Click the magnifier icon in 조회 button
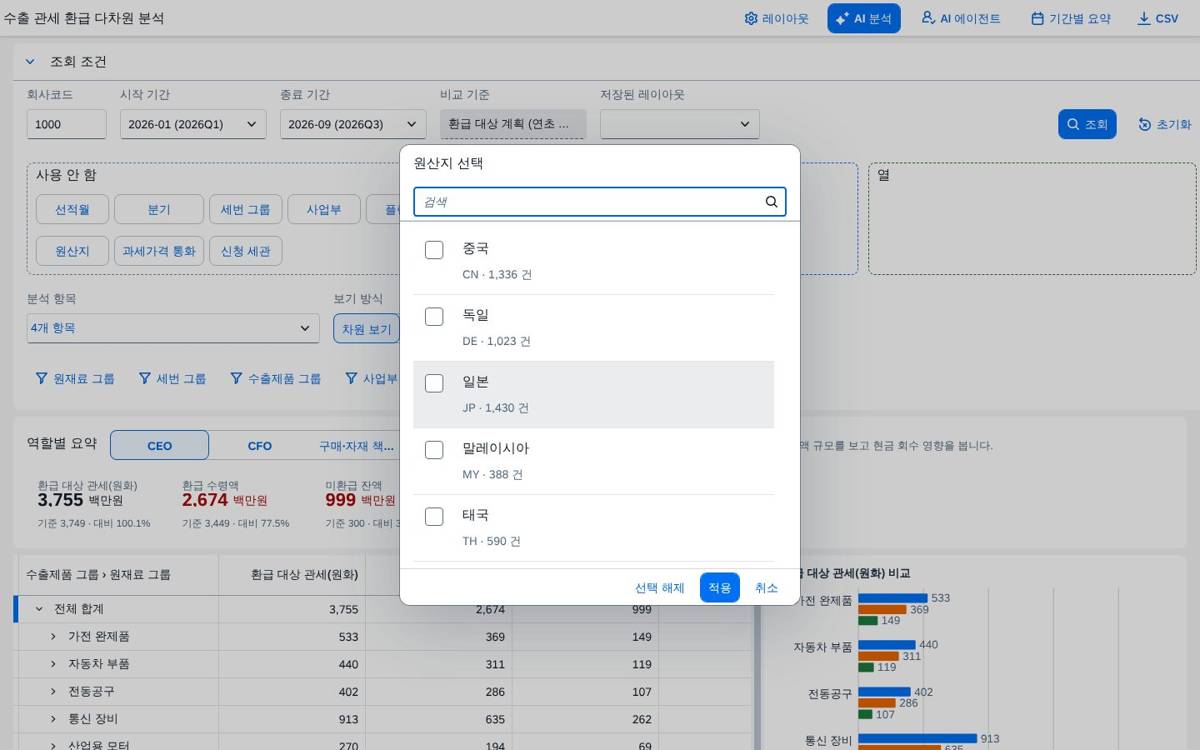 click(x=1073, y=124)
